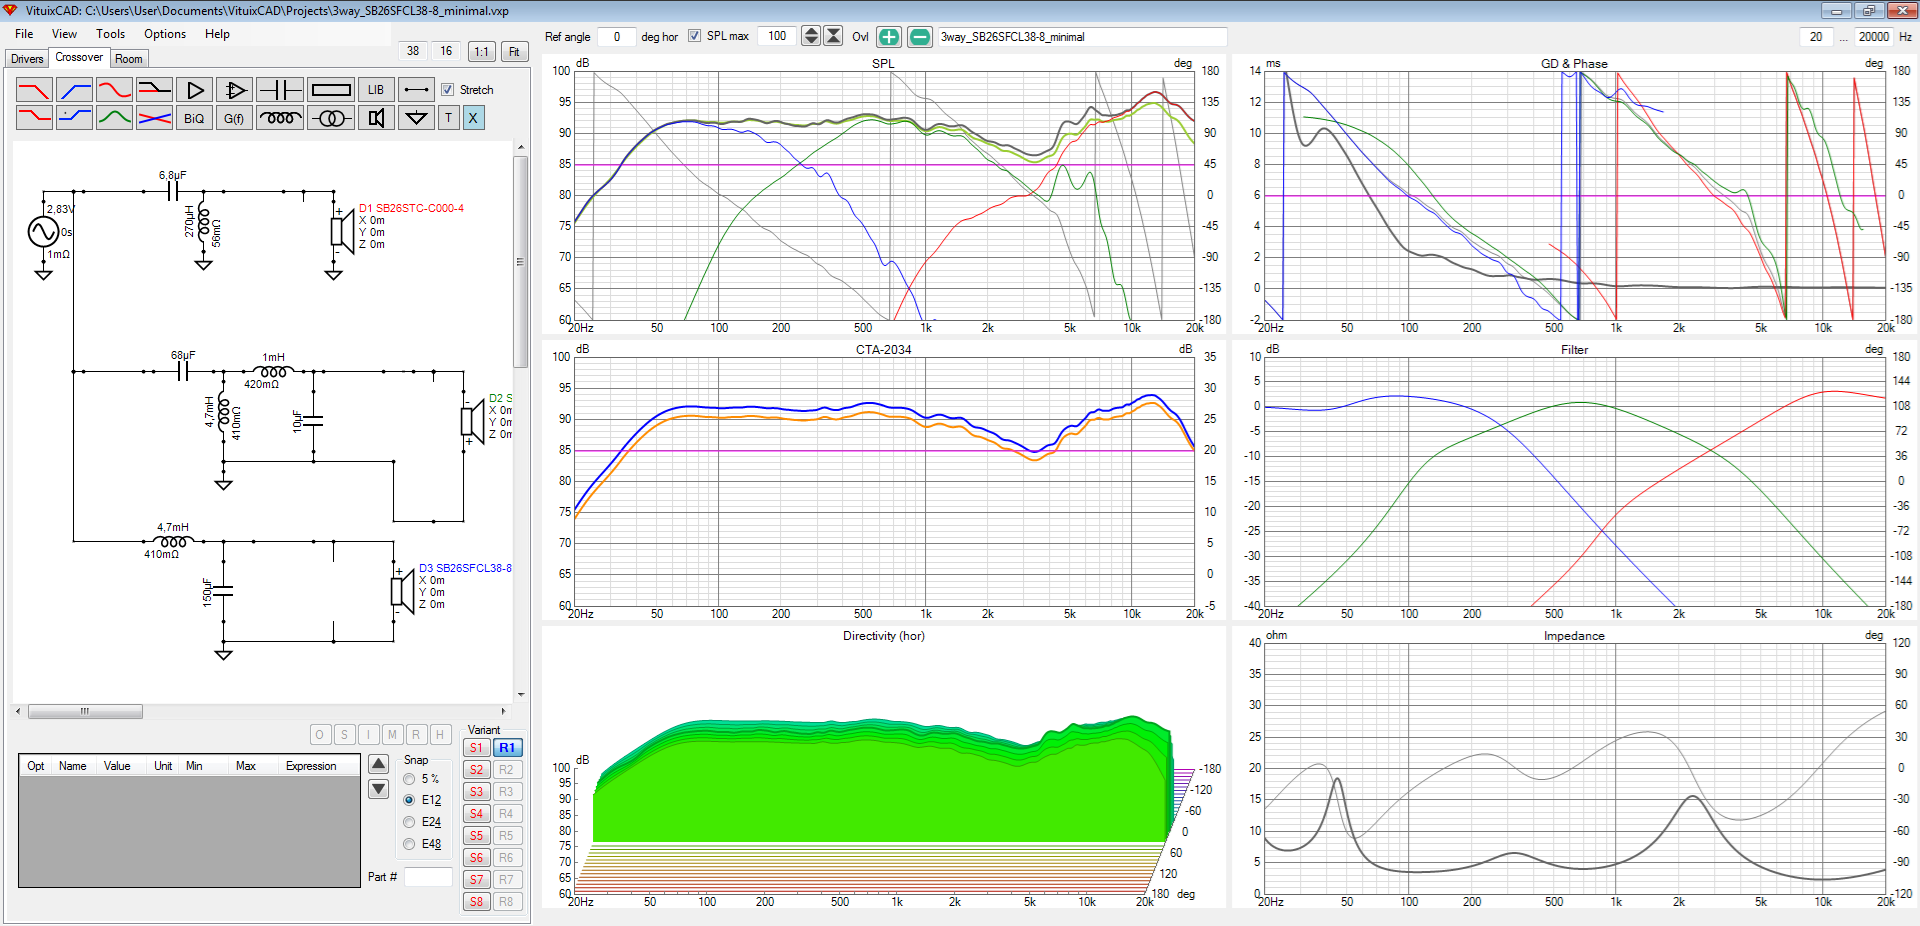Viewport: 1920px width, 926px height.
Task: Click the minimum frequency field showing 20
Action: click(x=1816, y=37)
